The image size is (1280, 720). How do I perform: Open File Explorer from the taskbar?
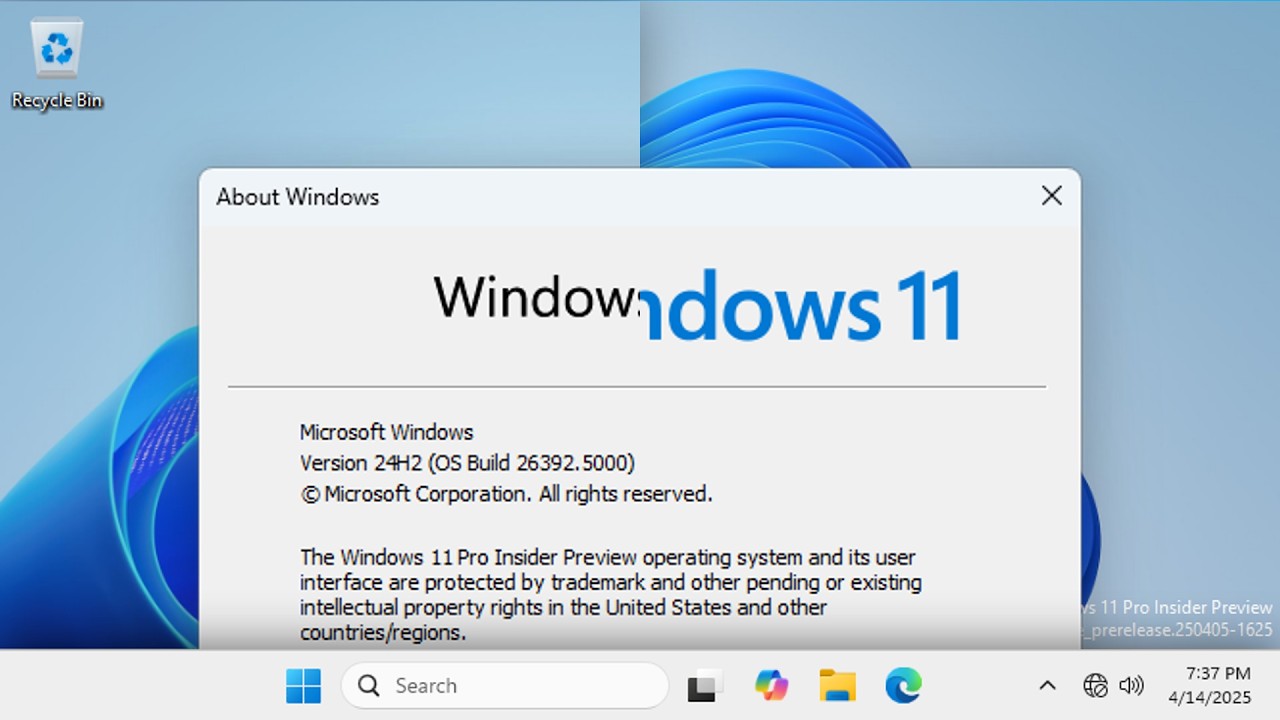click(x=837, y=686)
